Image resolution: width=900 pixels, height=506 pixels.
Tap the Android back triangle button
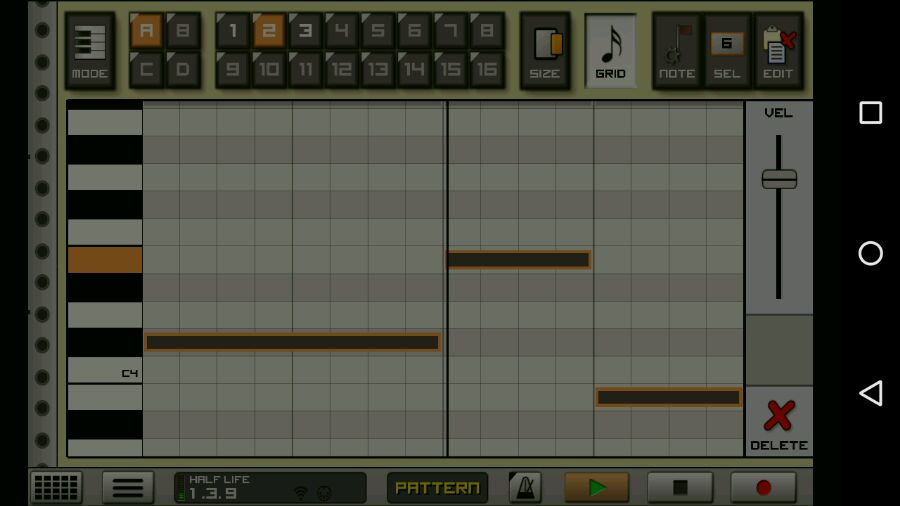click(871, 394)
